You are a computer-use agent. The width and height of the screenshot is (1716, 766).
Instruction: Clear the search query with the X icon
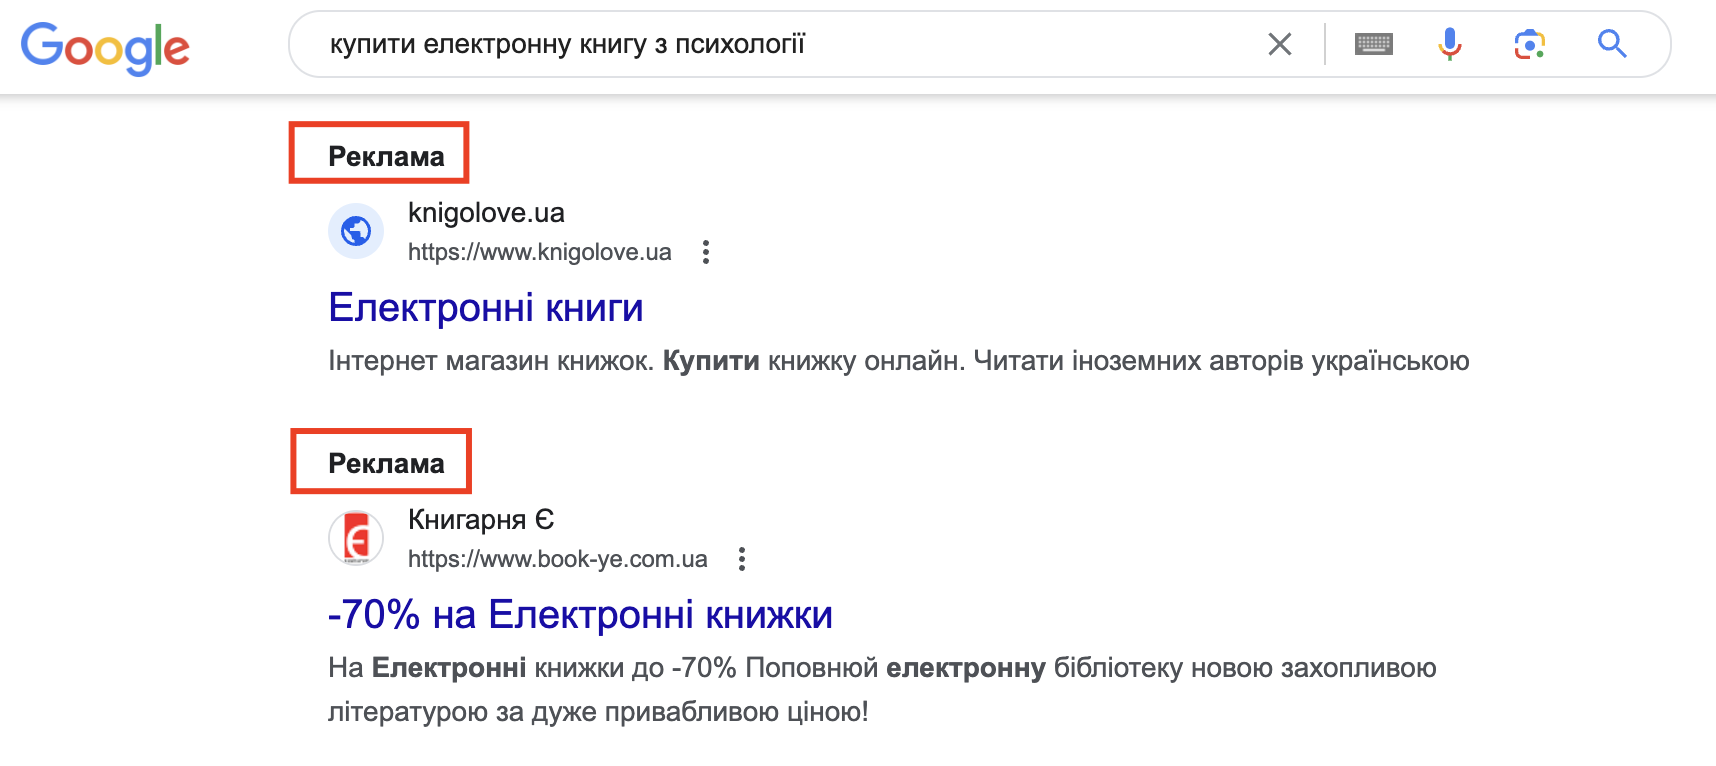[1280, 44]
